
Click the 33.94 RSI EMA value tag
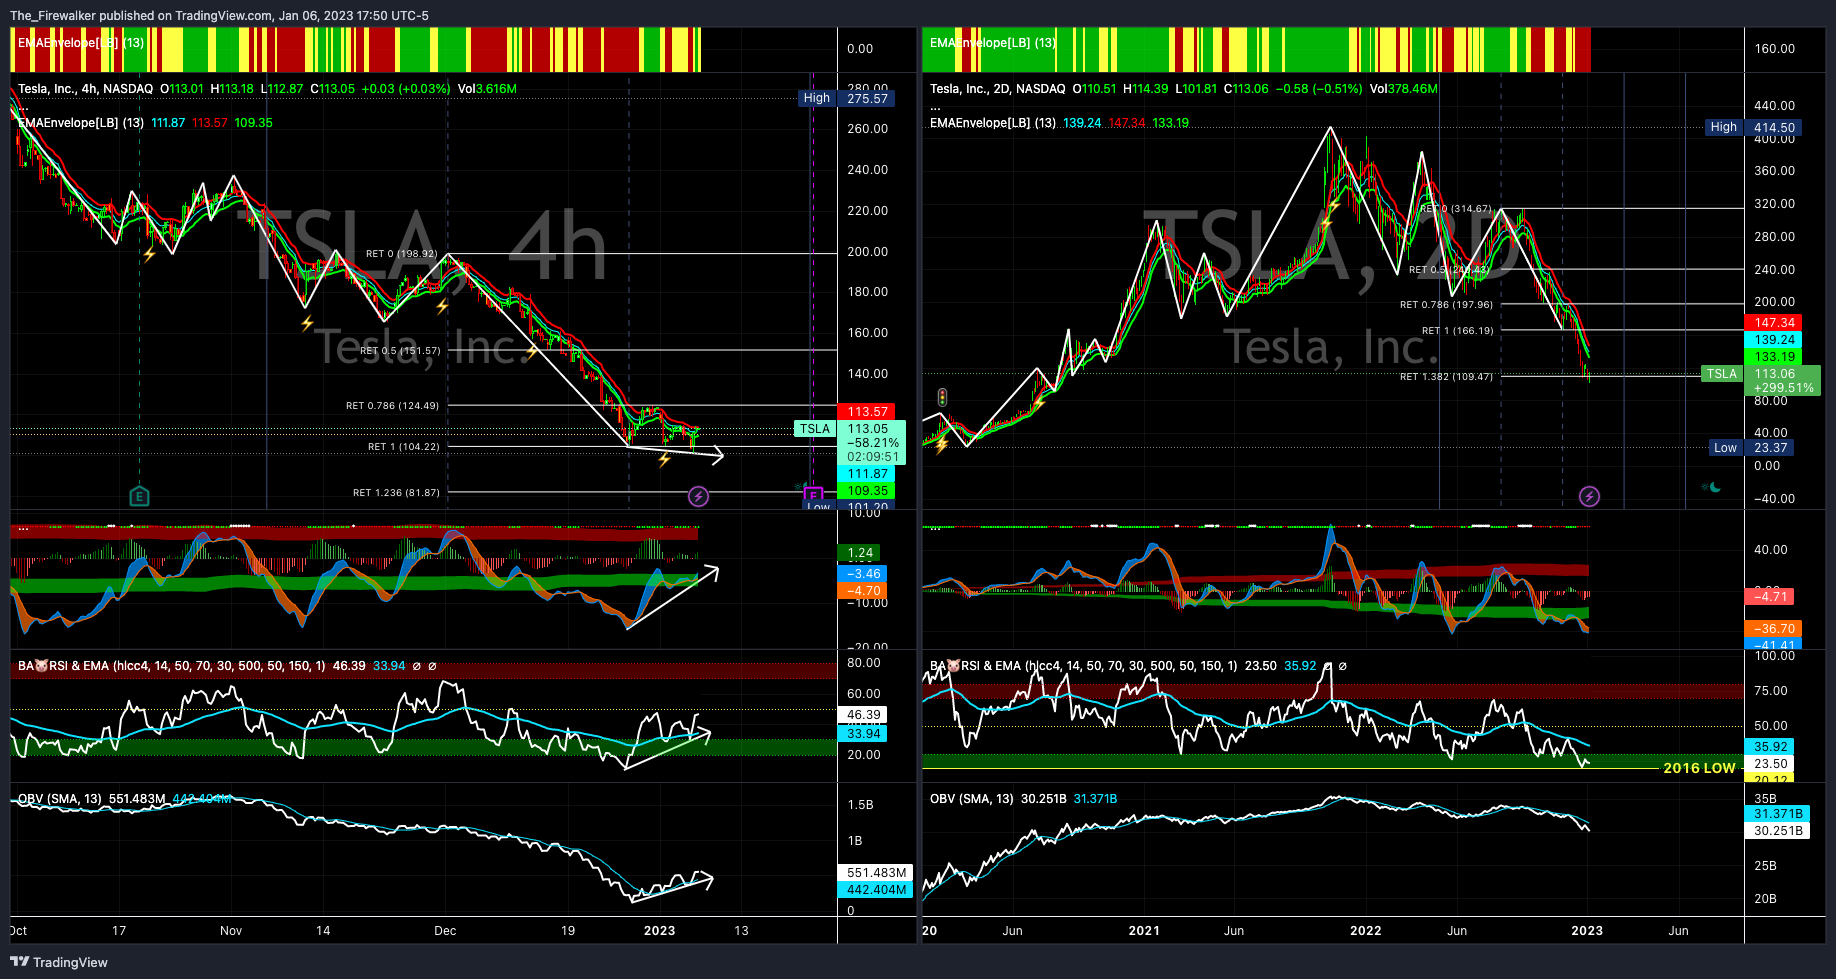coord(863,734)
